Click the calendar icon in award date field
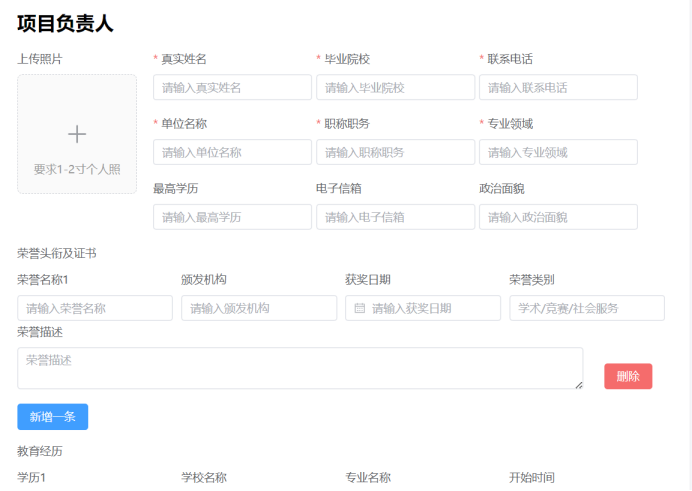Image resolution: width=692 pixels, height=491 pixels. click(360, 309)
